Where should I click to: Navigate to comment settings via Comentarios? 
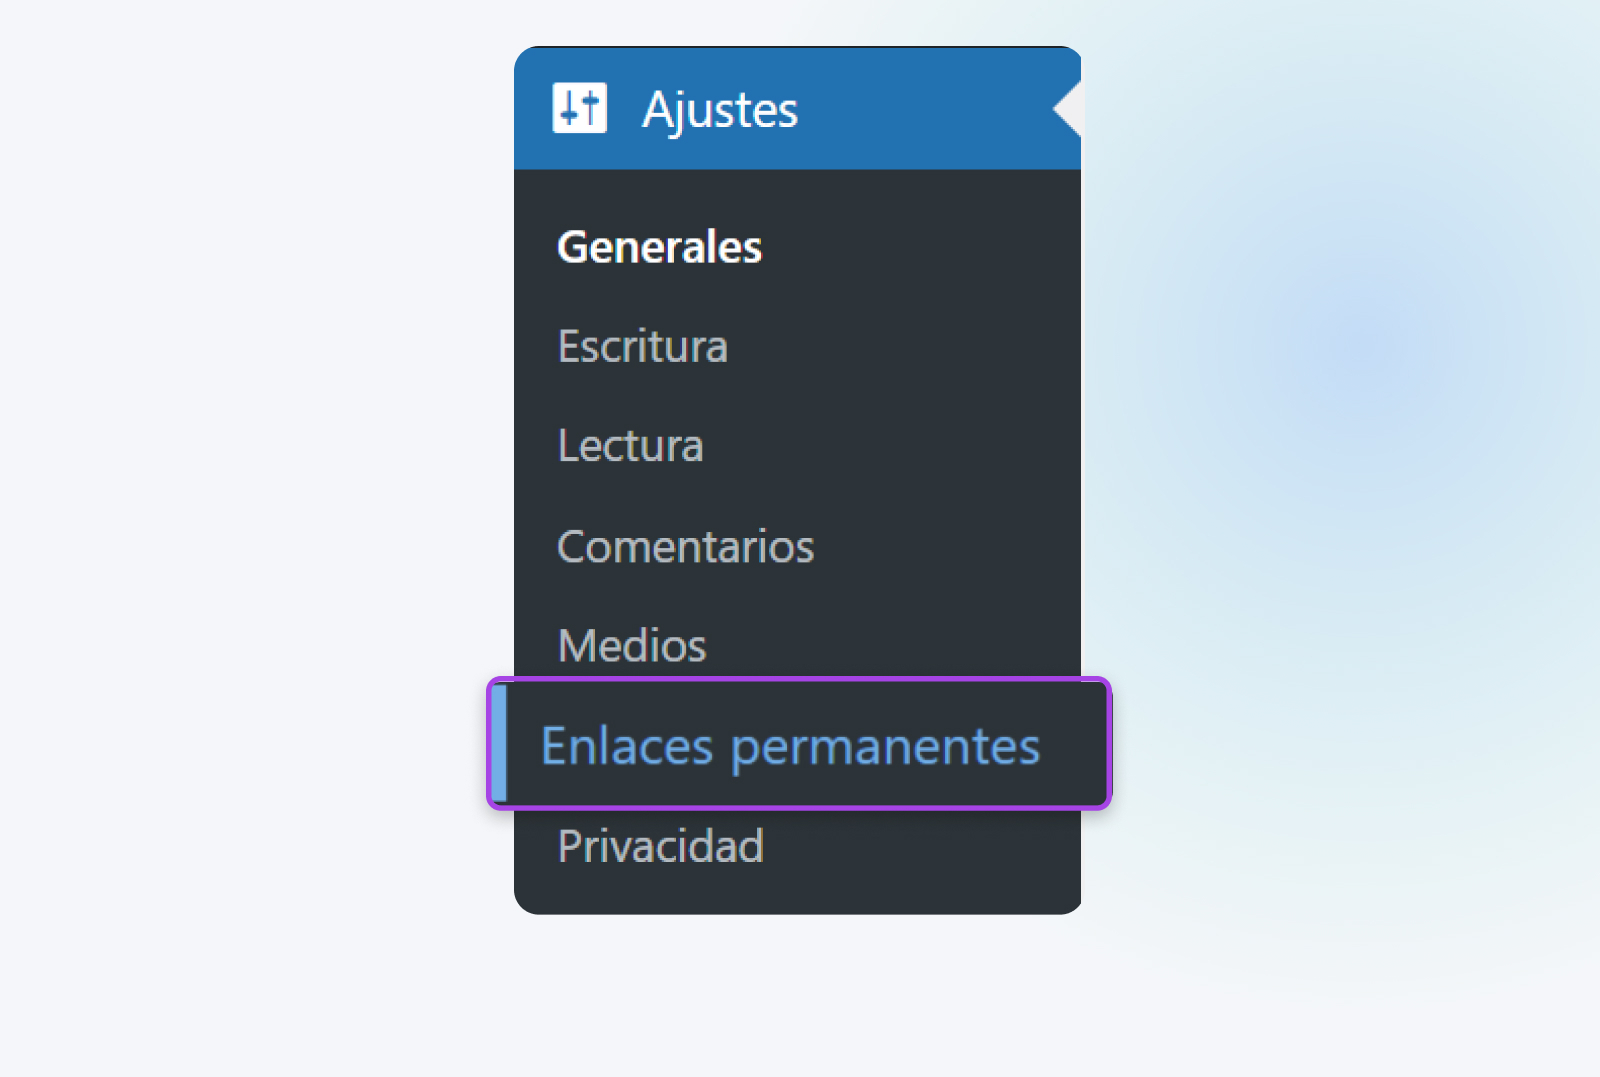pos(685,547)
